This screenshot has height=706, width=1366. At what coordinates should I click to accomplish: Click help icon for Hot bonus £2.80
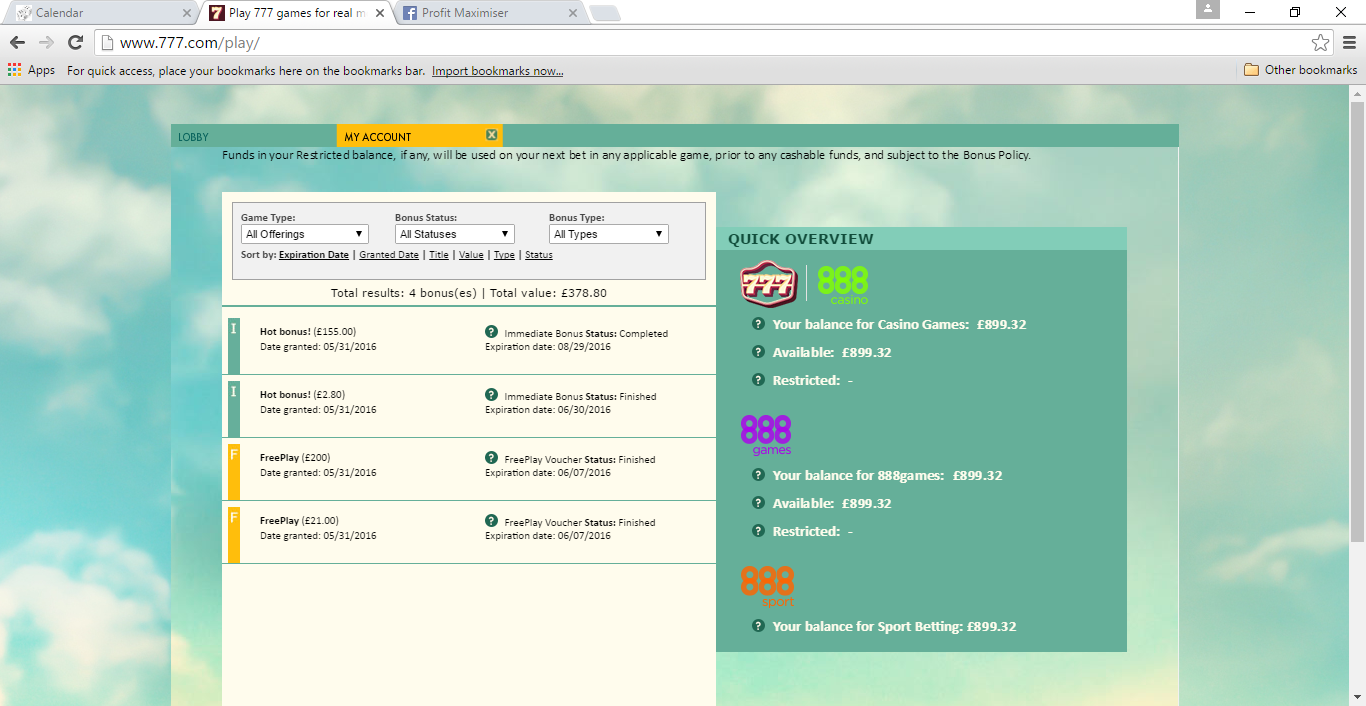pos(491,395)
